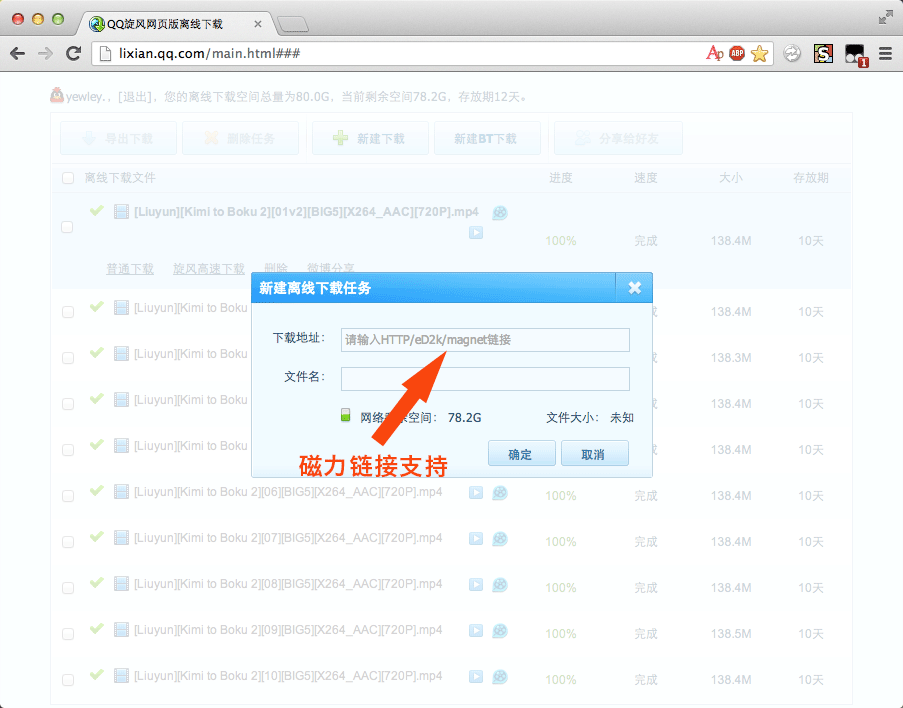
Task: Open the extension icon with red badge
Action: [x=855, y=55]
